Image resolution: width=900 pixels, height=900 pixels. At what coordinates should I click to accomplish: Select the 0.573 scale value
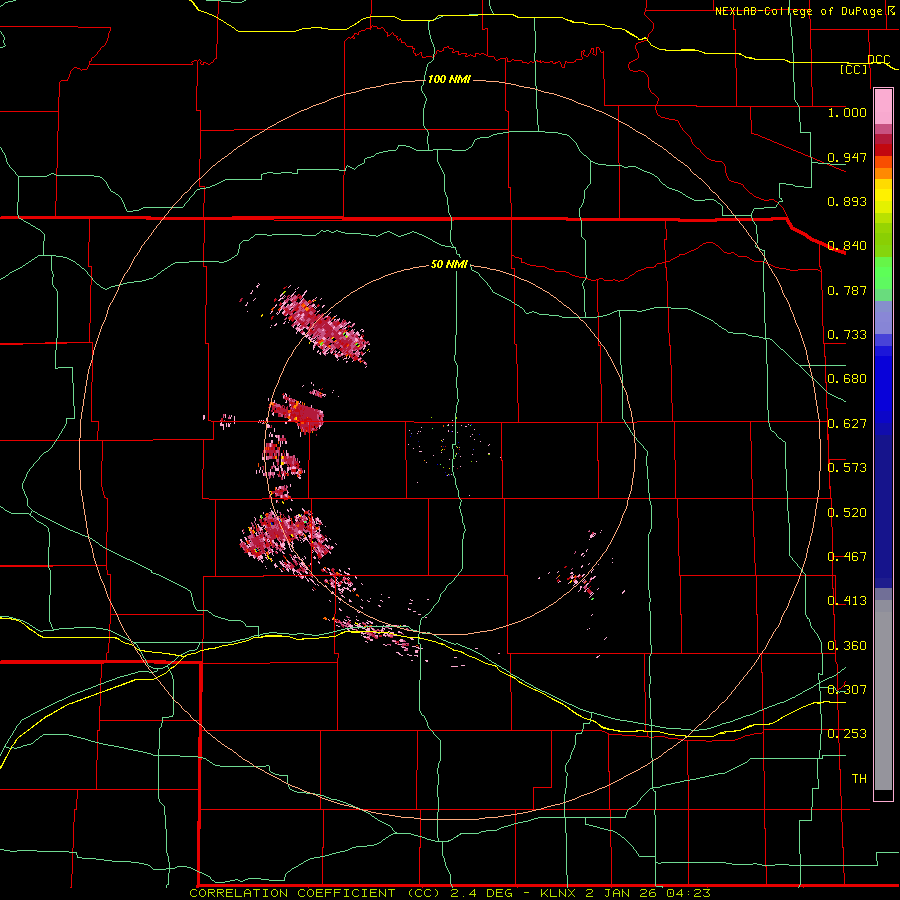tap(847, 468)
